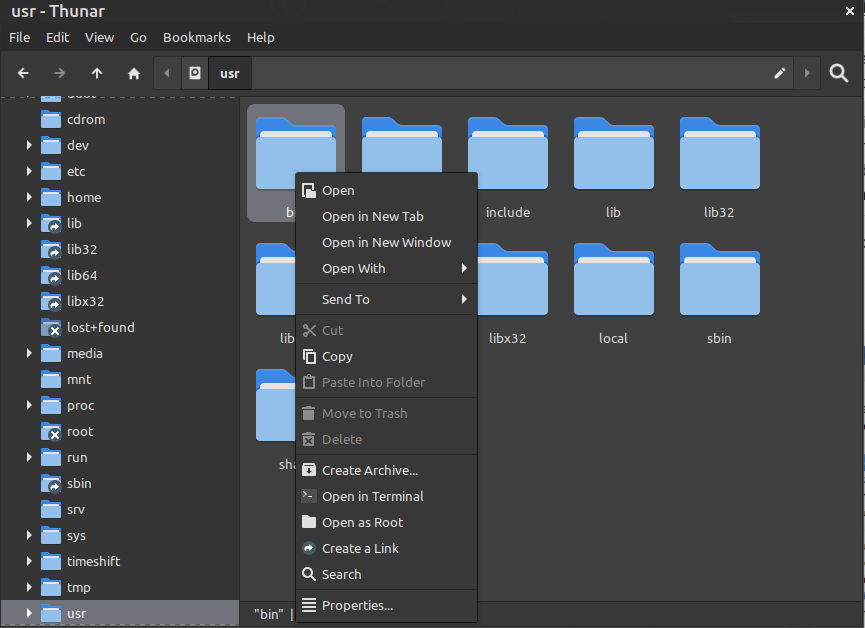Select lib32 in the sidebar tree
865x628 pixels.
(82, 249)
